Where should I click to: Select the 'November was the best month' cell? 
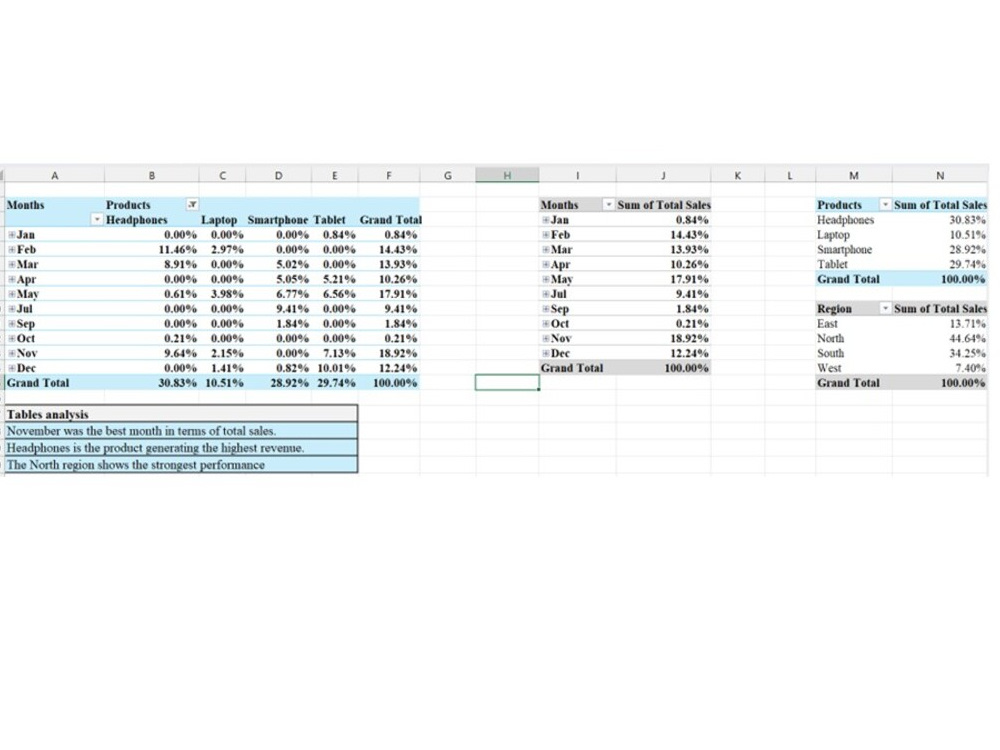coord(181,431)
